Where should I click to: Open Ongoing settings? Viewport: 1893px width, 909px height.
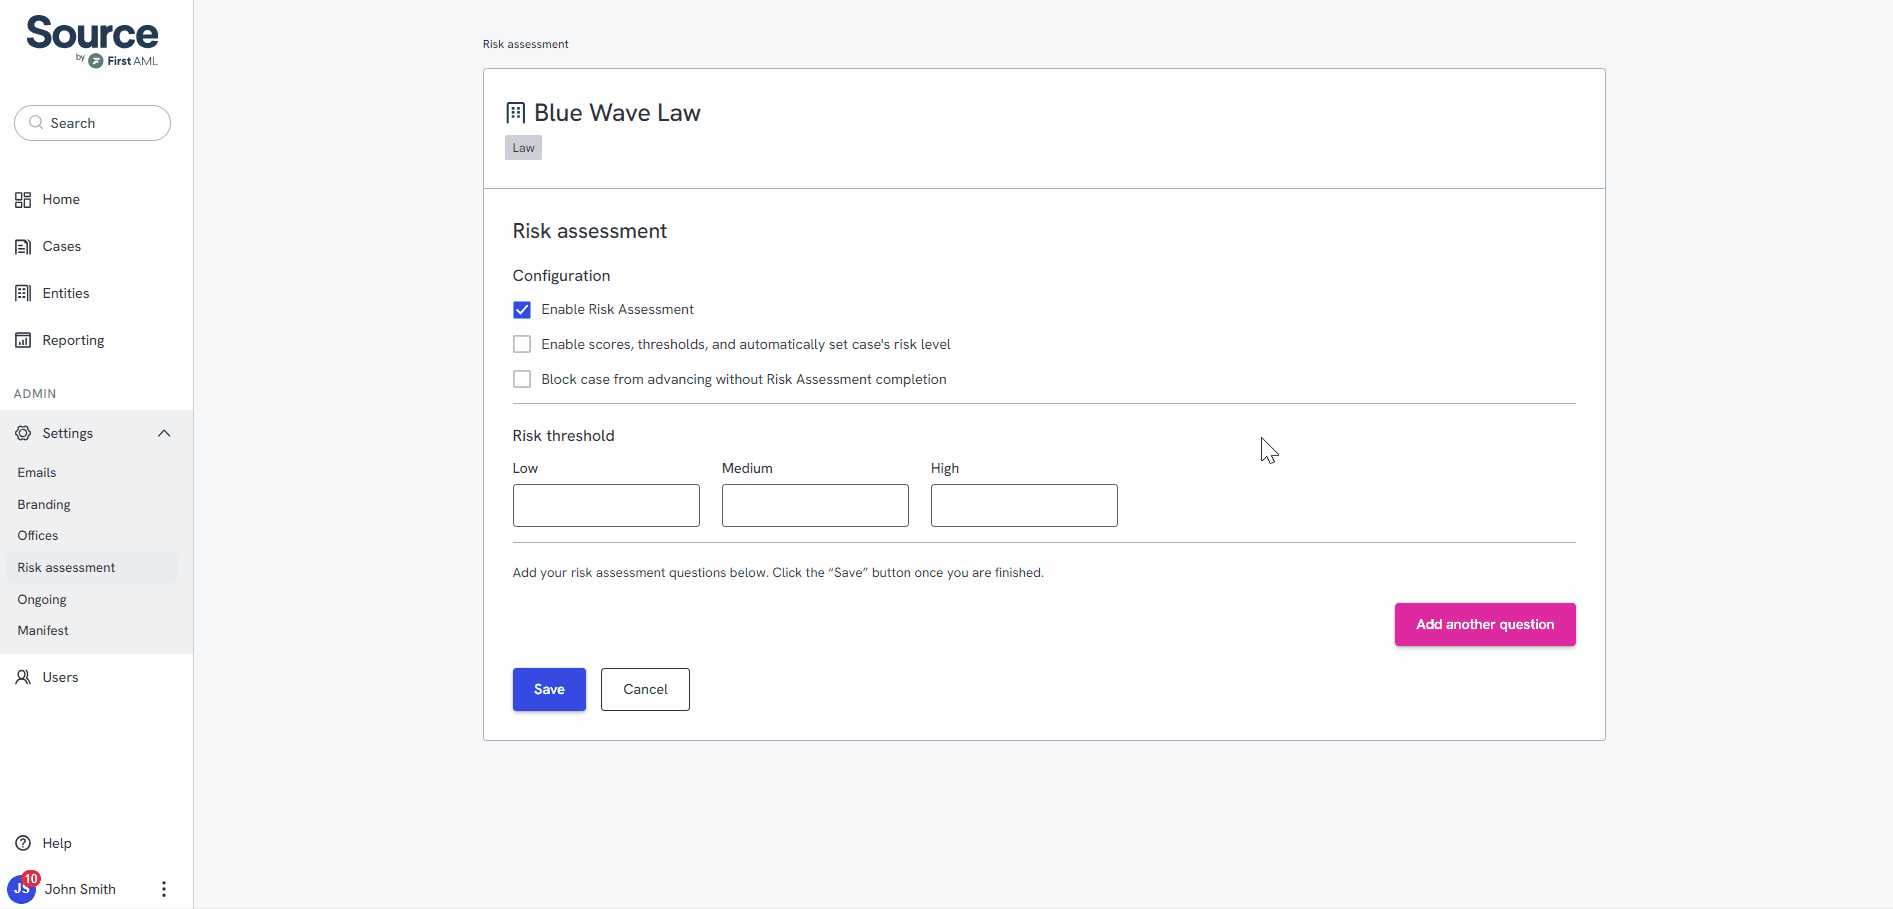[x=42, y=600]
